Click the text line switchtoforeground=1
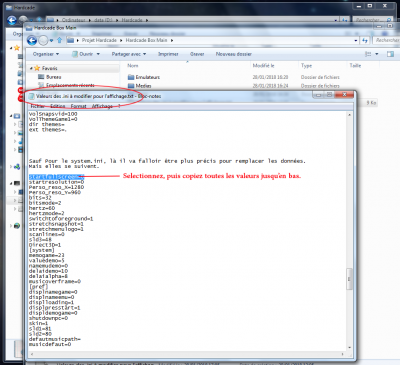This screenshot has width=400, height=365. click(x=61, y=219)
